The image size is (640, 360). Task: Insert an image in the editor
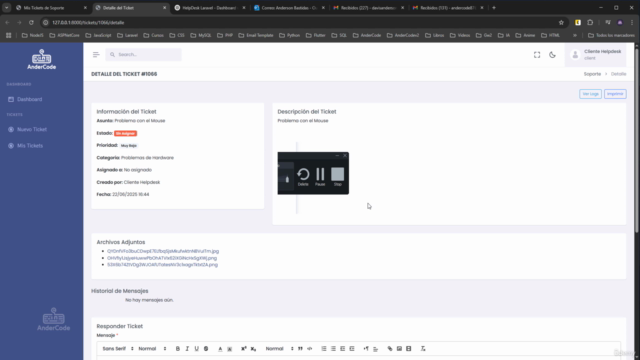[x=399, y=349]
